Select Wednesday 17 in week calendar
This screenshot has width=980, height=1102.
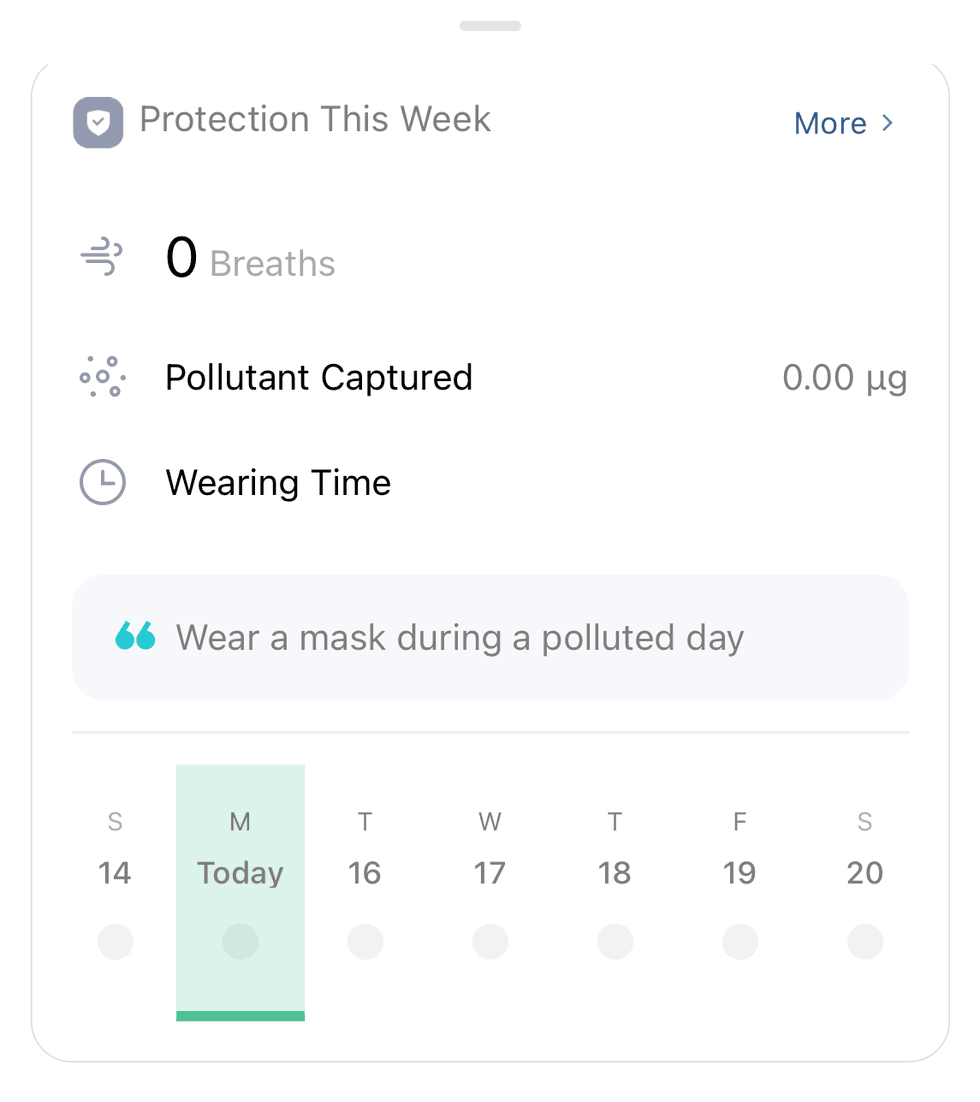pos(490,873)
